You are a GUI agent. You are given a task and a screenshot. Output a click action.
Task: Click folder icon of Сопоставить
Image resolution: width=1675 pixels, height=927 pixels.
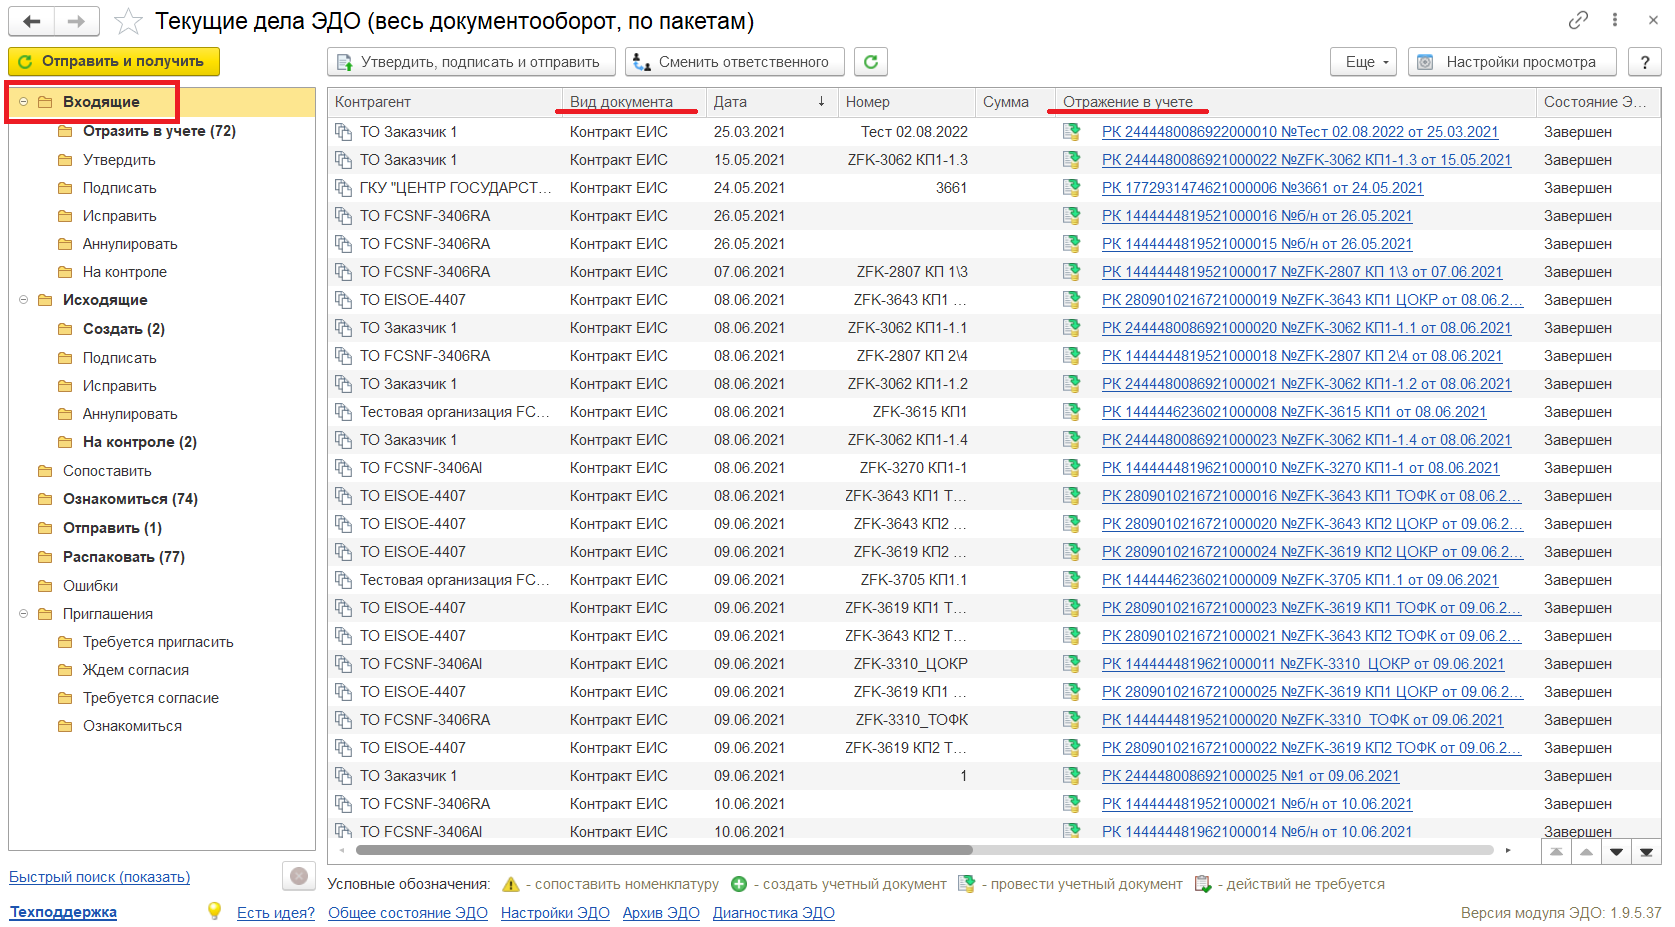[x=45, y=471]
